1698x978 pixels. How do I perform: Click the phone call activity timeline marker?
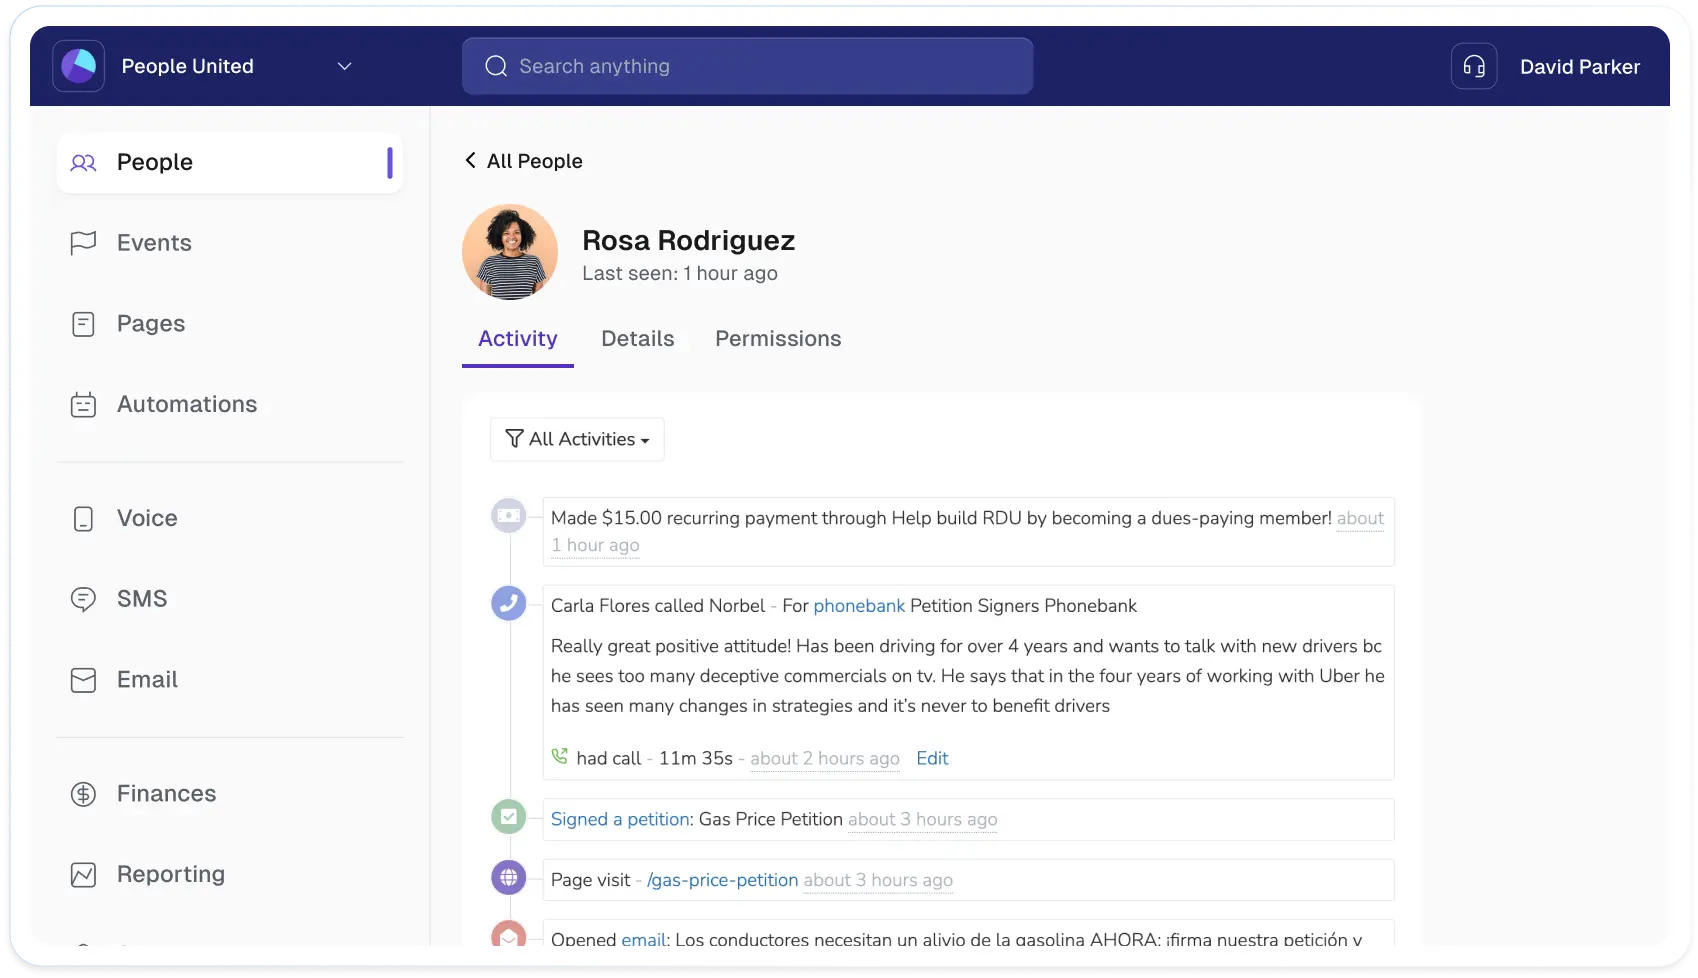click(x=508, y=603)
